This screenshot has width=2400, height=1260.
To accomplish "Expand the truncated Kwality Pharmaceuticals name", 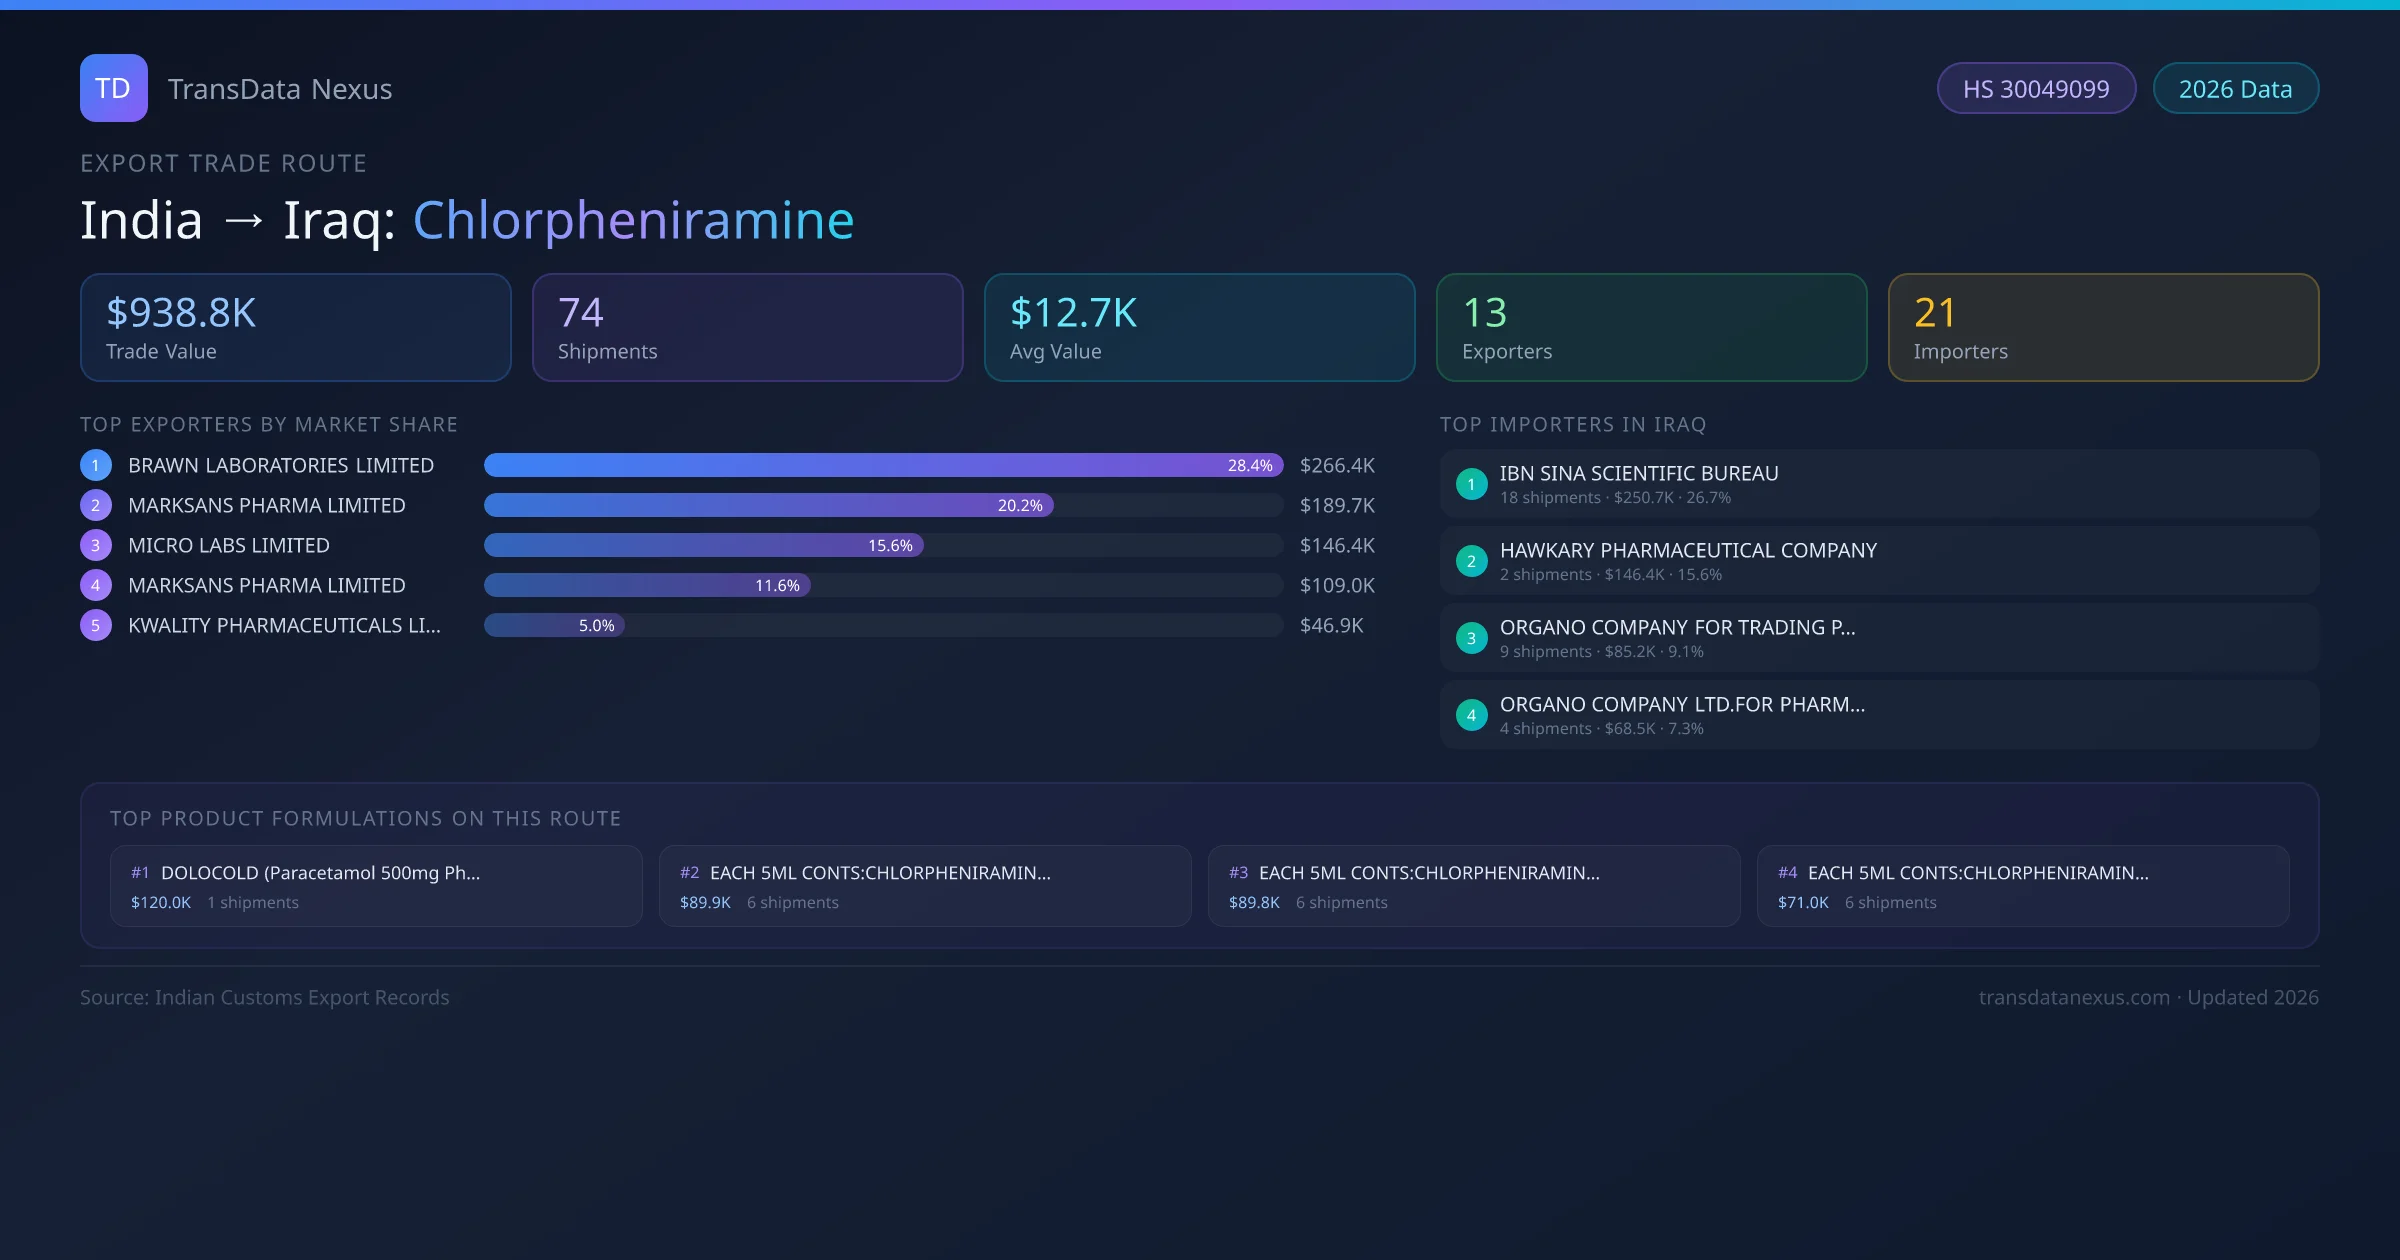I will 284,625.
